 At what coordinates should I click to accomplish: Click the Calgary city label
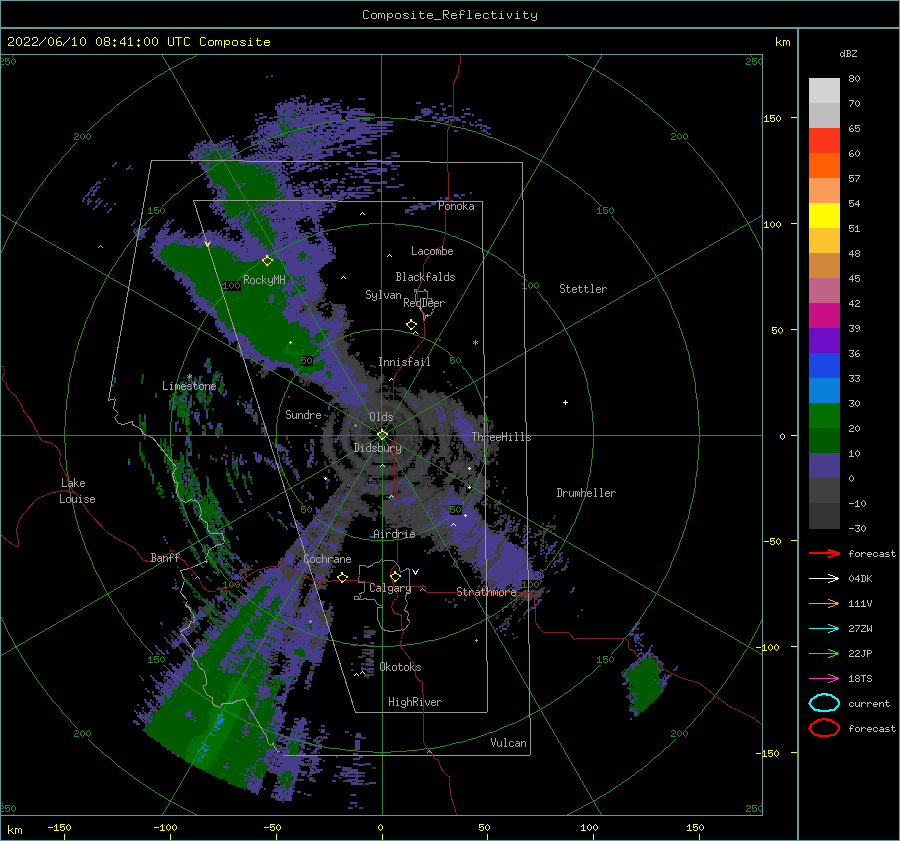pos(390,588)
